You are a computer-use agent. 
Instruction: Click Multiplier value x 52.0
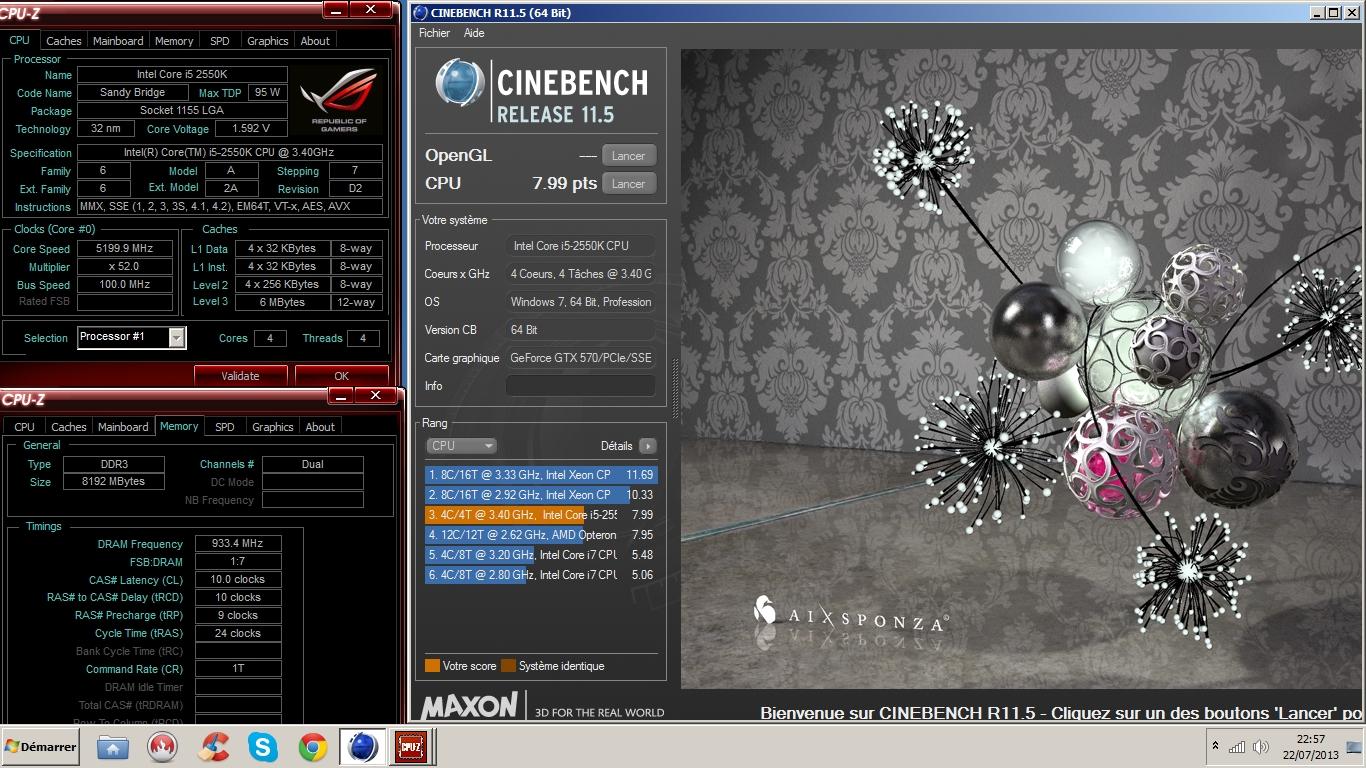click(125, 267)
